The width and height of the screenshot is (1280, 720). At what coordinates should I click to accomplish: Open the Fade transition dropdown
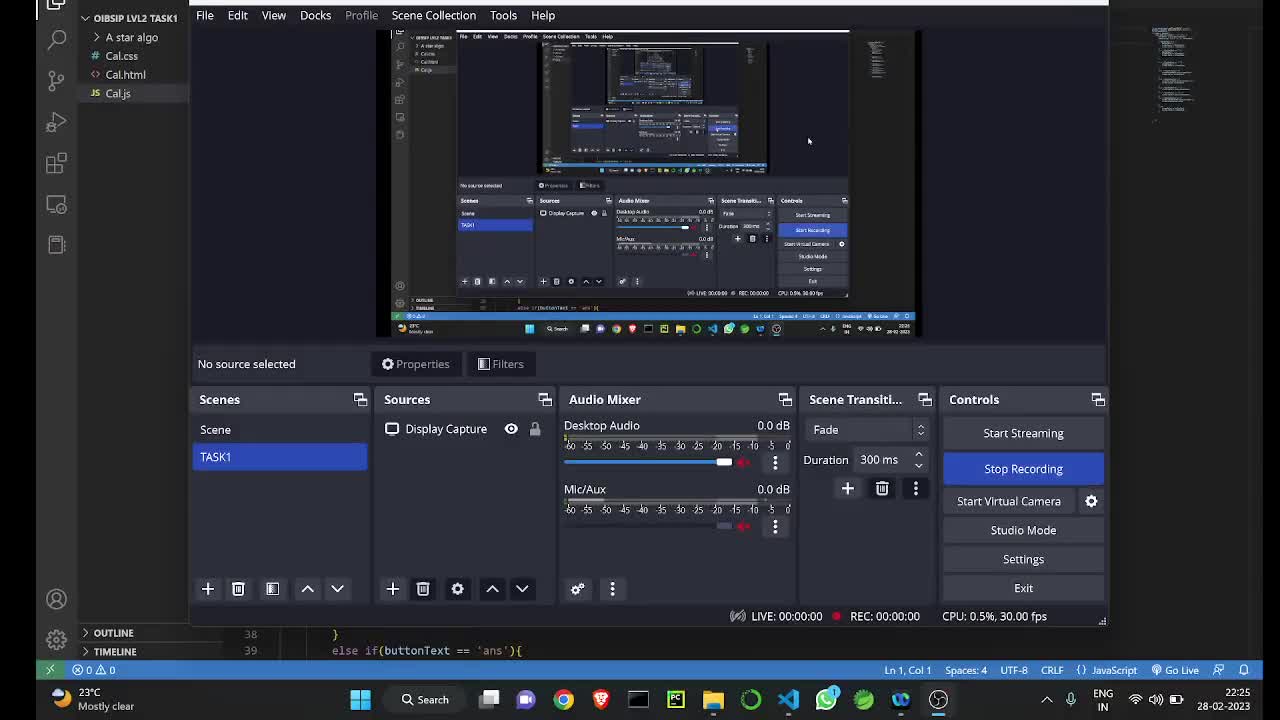[x=865, y=430]
